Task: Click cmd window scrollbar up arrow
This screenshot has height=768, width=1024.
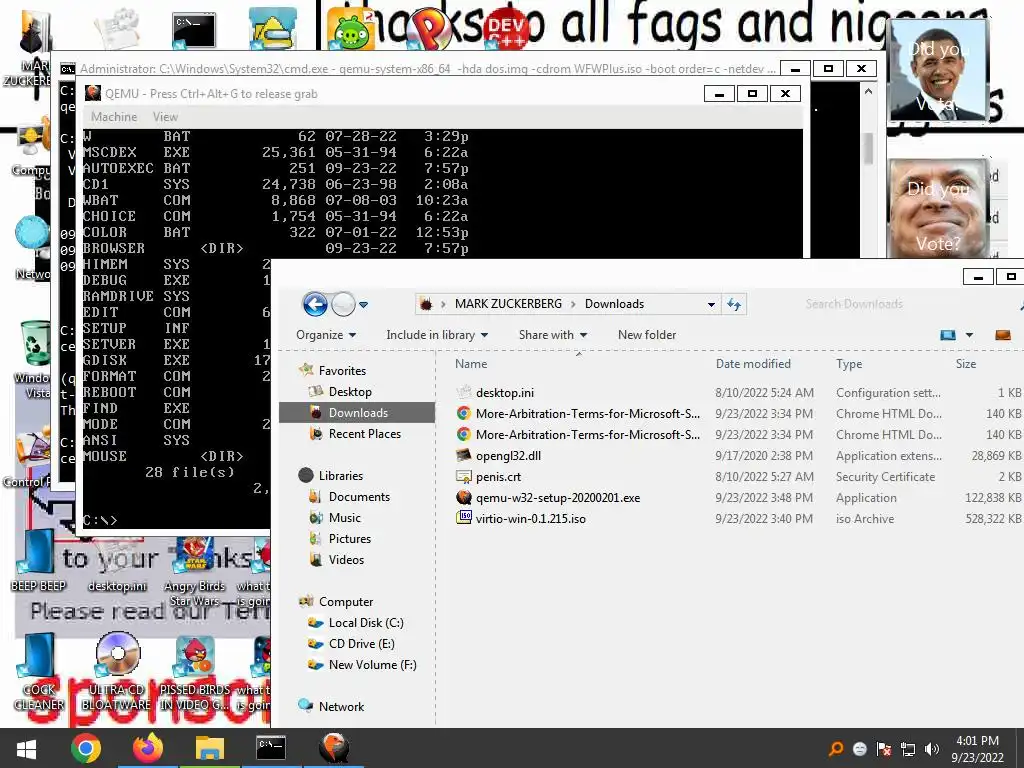Action: click(868, 92)
